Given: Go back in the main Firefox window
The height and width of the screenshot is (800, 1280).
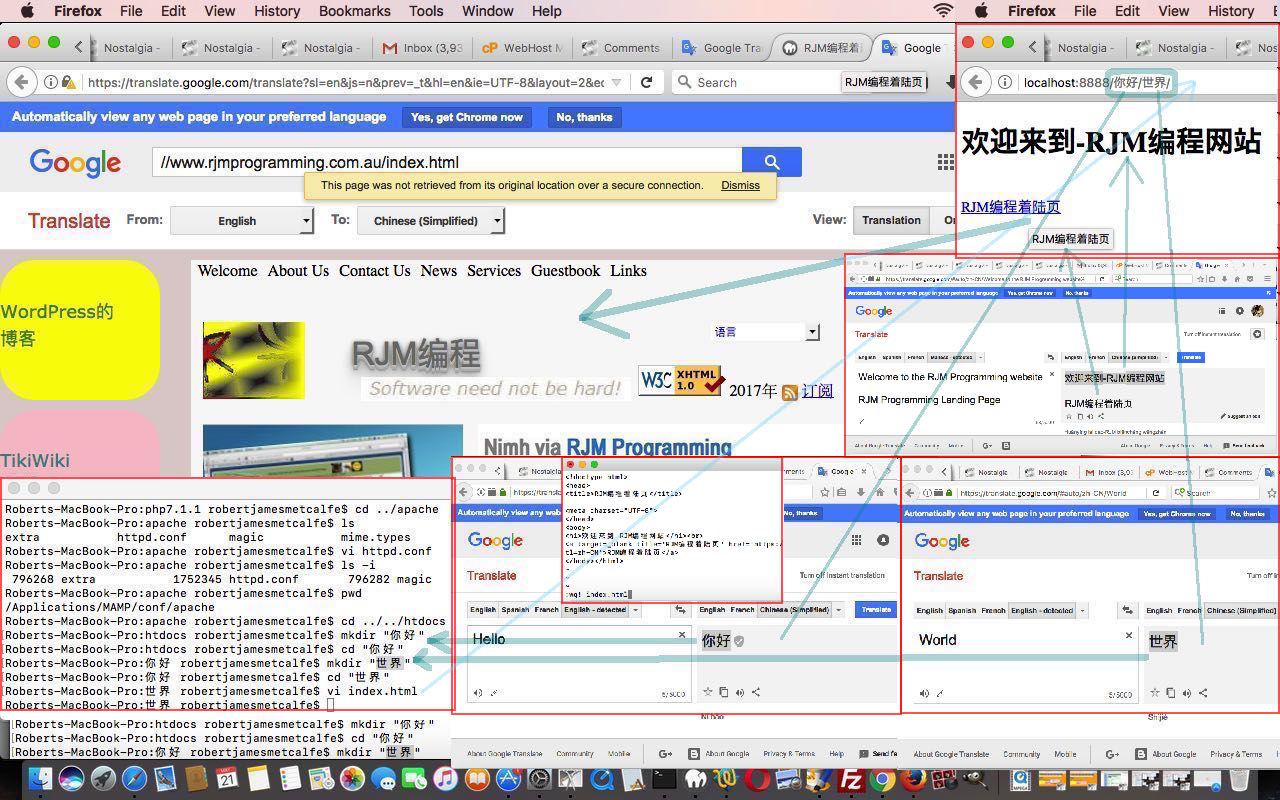Looking at the screenshot, I should click(x=22, y=82).
